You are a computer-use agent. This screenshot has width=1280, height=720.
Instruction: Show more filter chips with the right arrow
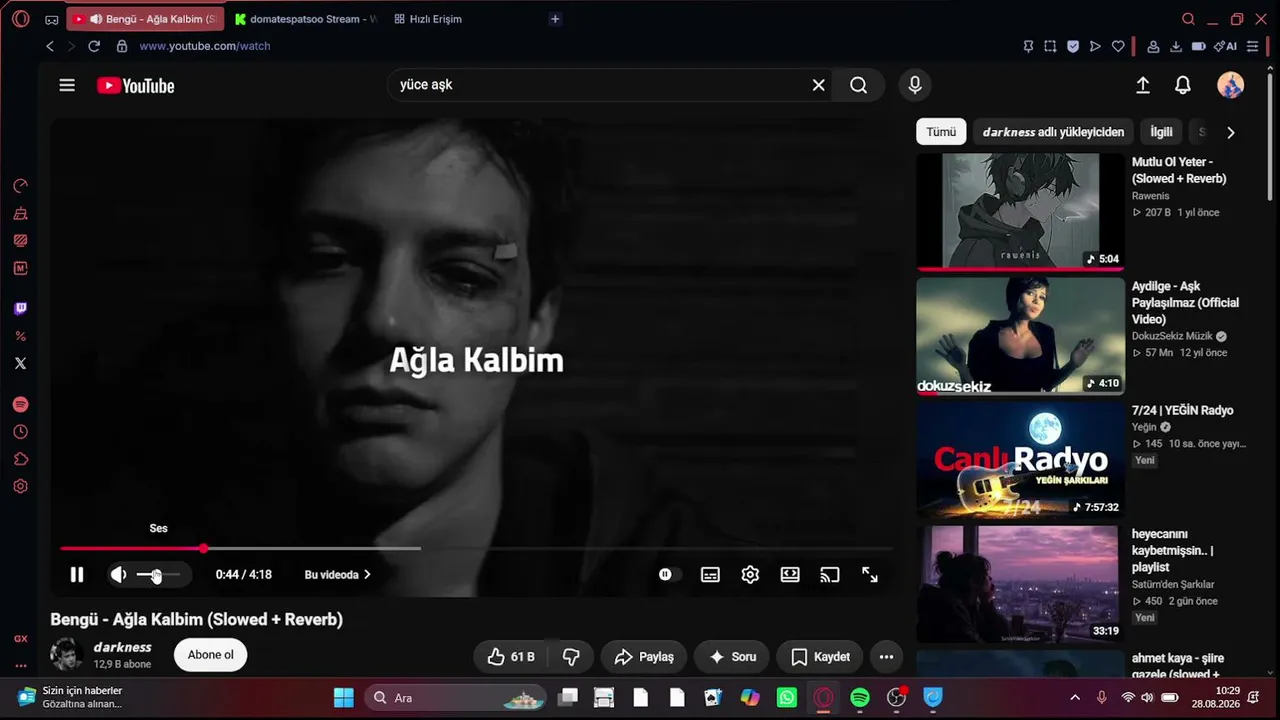tap(1230, 132)
